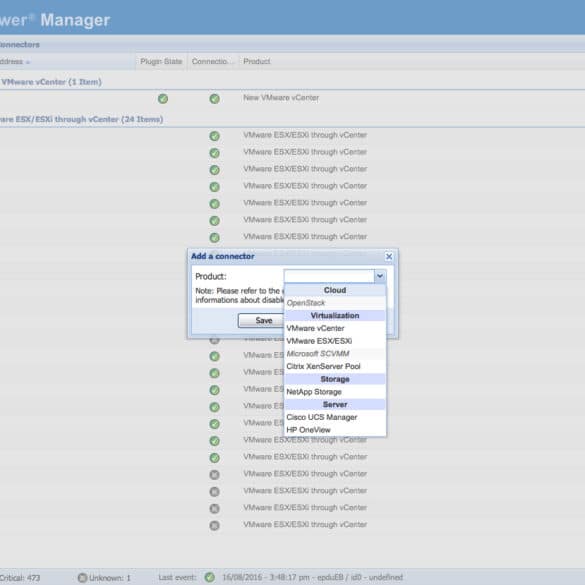This screenshot has width=585, height=585.
Task: Click the Connectio... column header
Action: [x=212, y=62]
